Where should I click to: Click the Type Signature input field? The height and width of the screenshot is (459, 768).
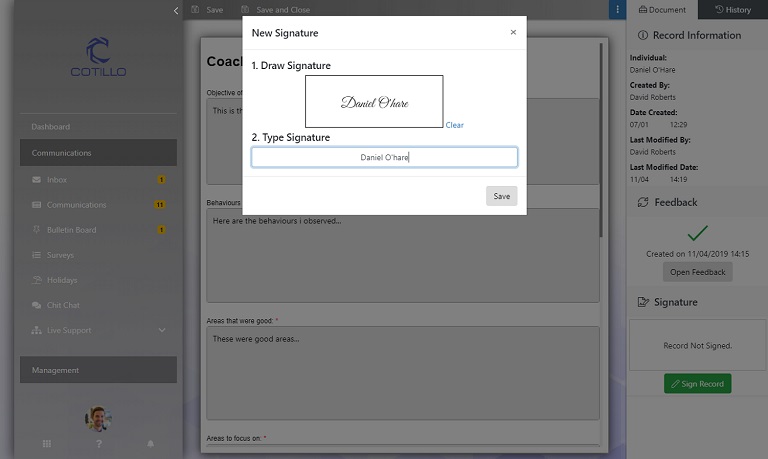[384, 157]
